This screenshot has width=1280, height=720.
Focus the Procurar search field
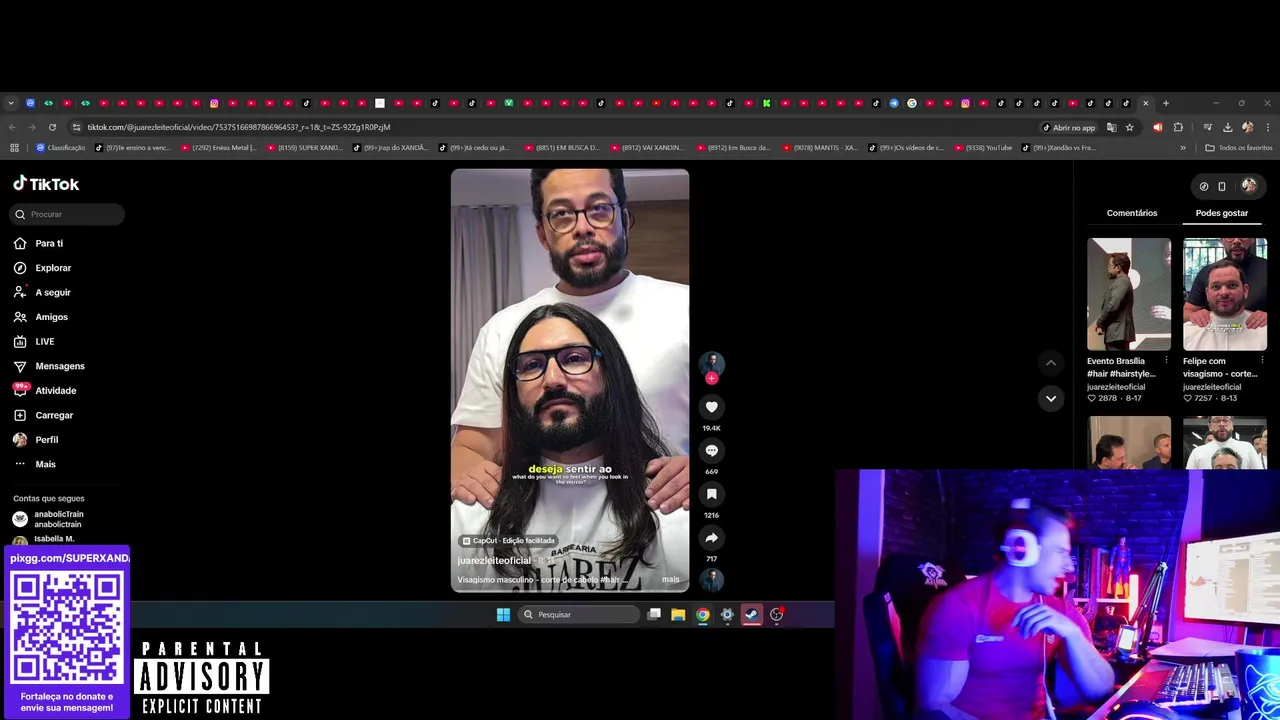click(68, 214)
